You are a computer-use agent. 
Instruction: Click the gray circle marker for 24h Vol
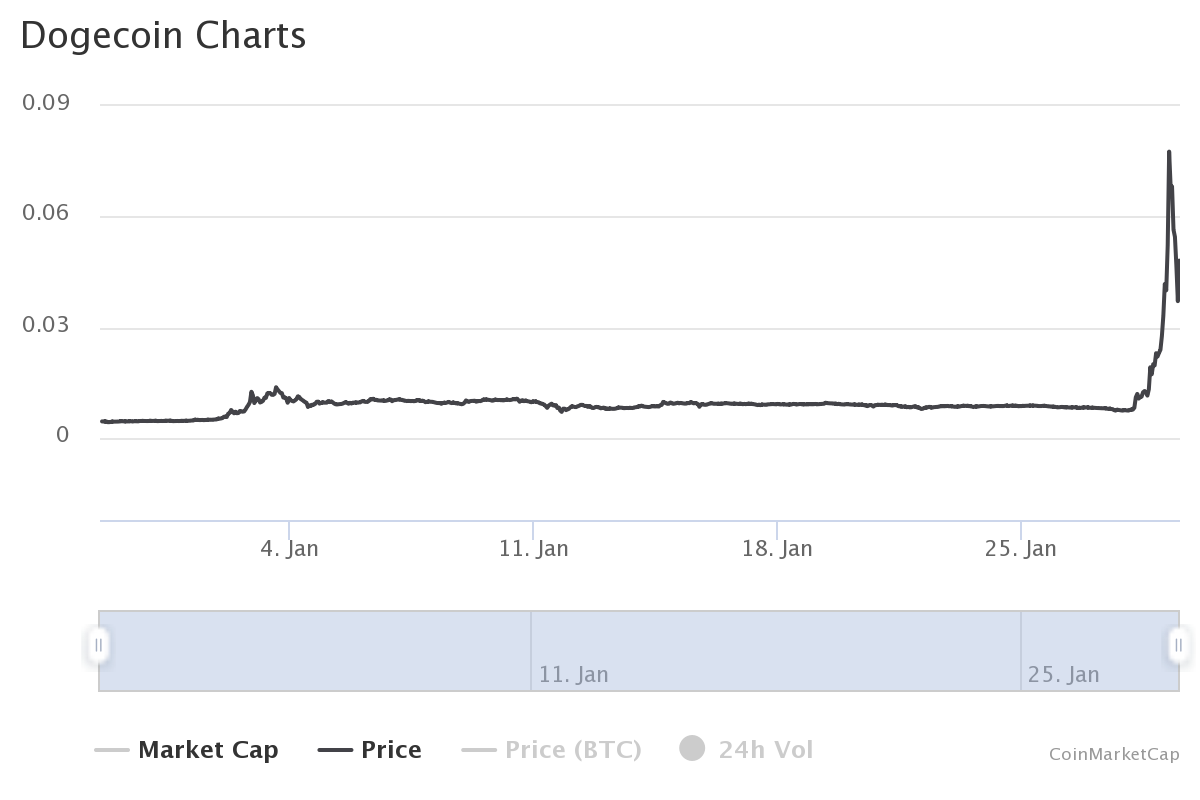tap(692, 748)
